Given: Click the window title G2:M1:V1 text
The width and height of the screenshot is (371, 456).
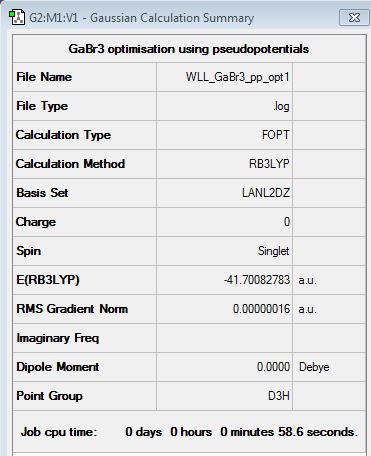Looking at the screenshot, I should coord(54,18).
